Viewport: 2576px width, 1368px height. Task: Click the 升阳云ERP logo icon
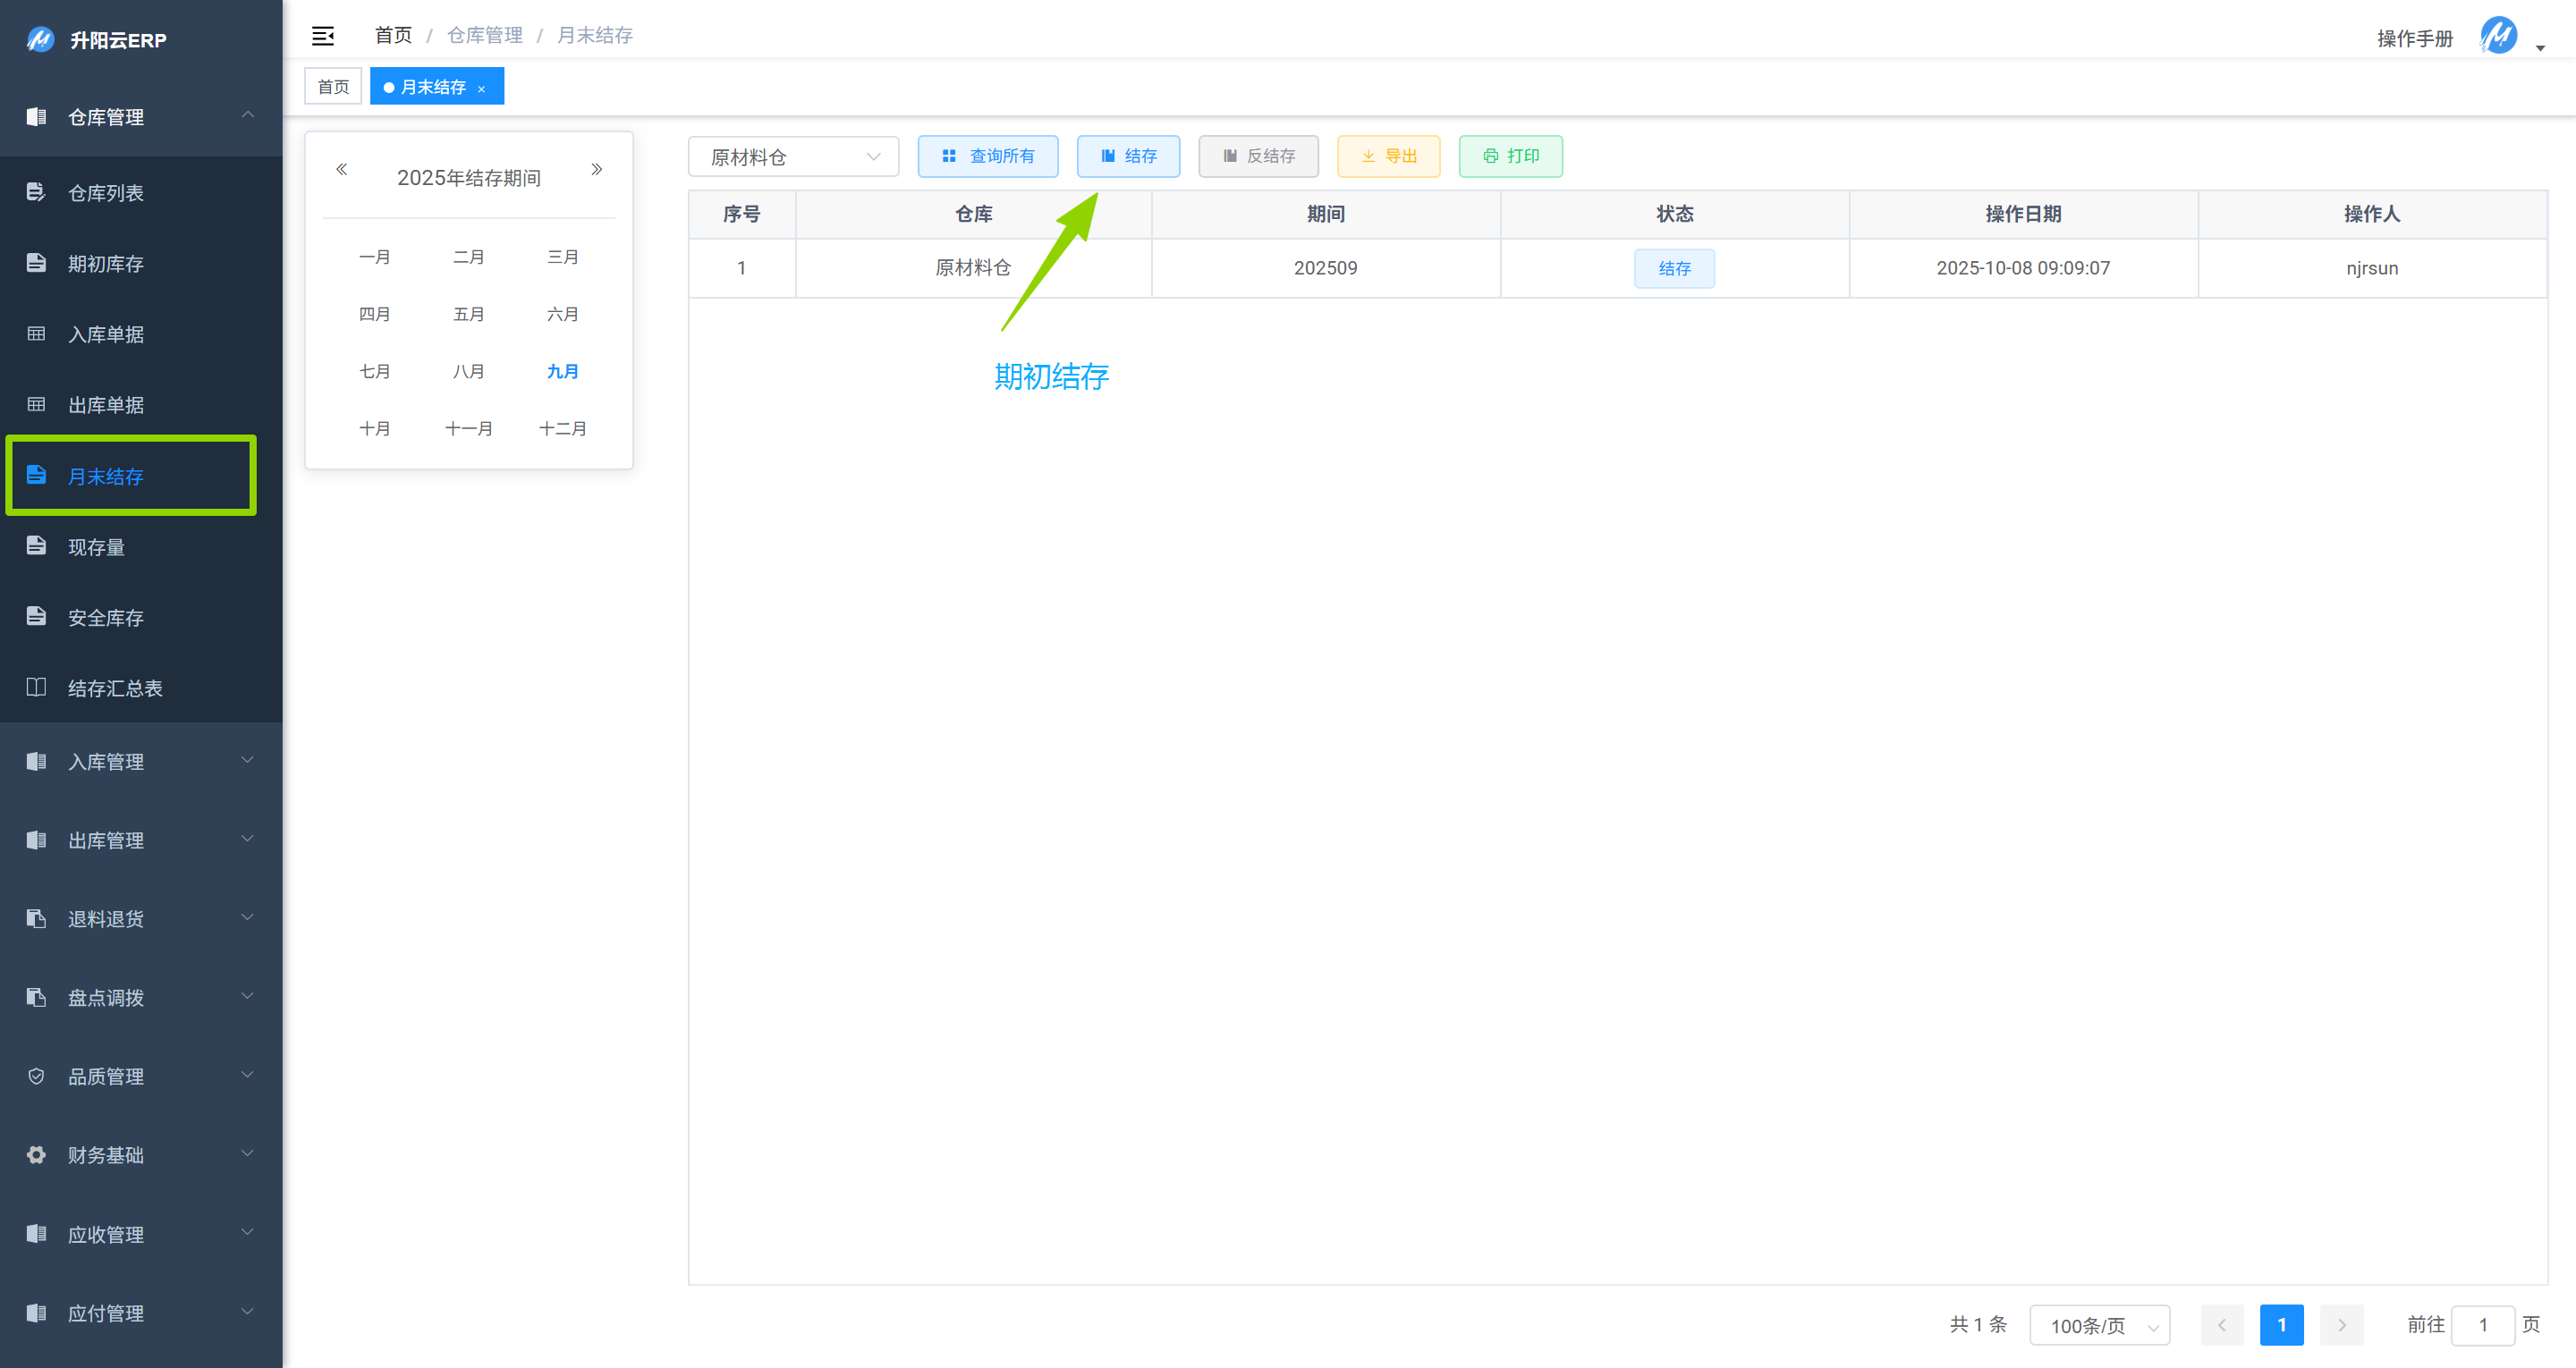(40, 40)
